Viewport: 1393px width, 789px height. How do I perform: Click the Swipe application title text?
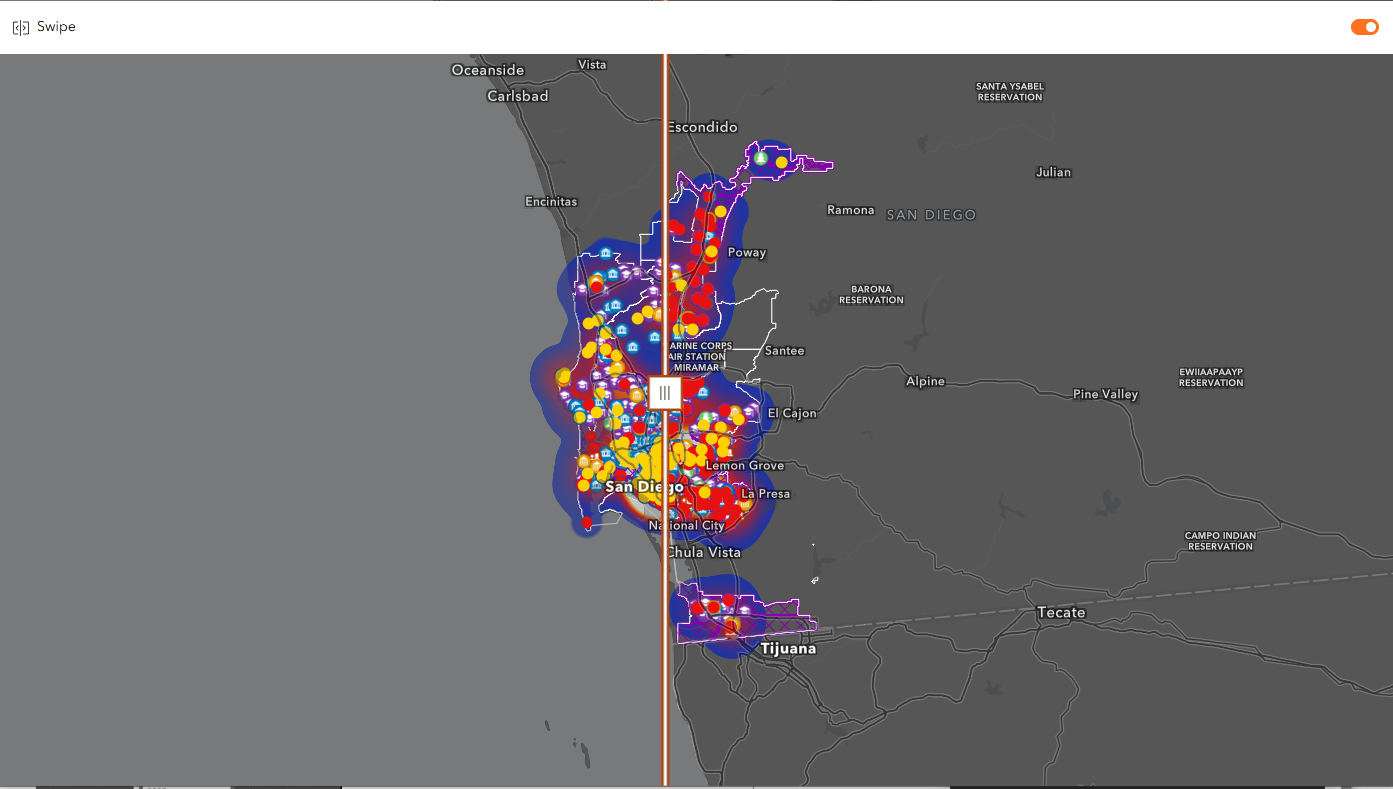point(57,27)
